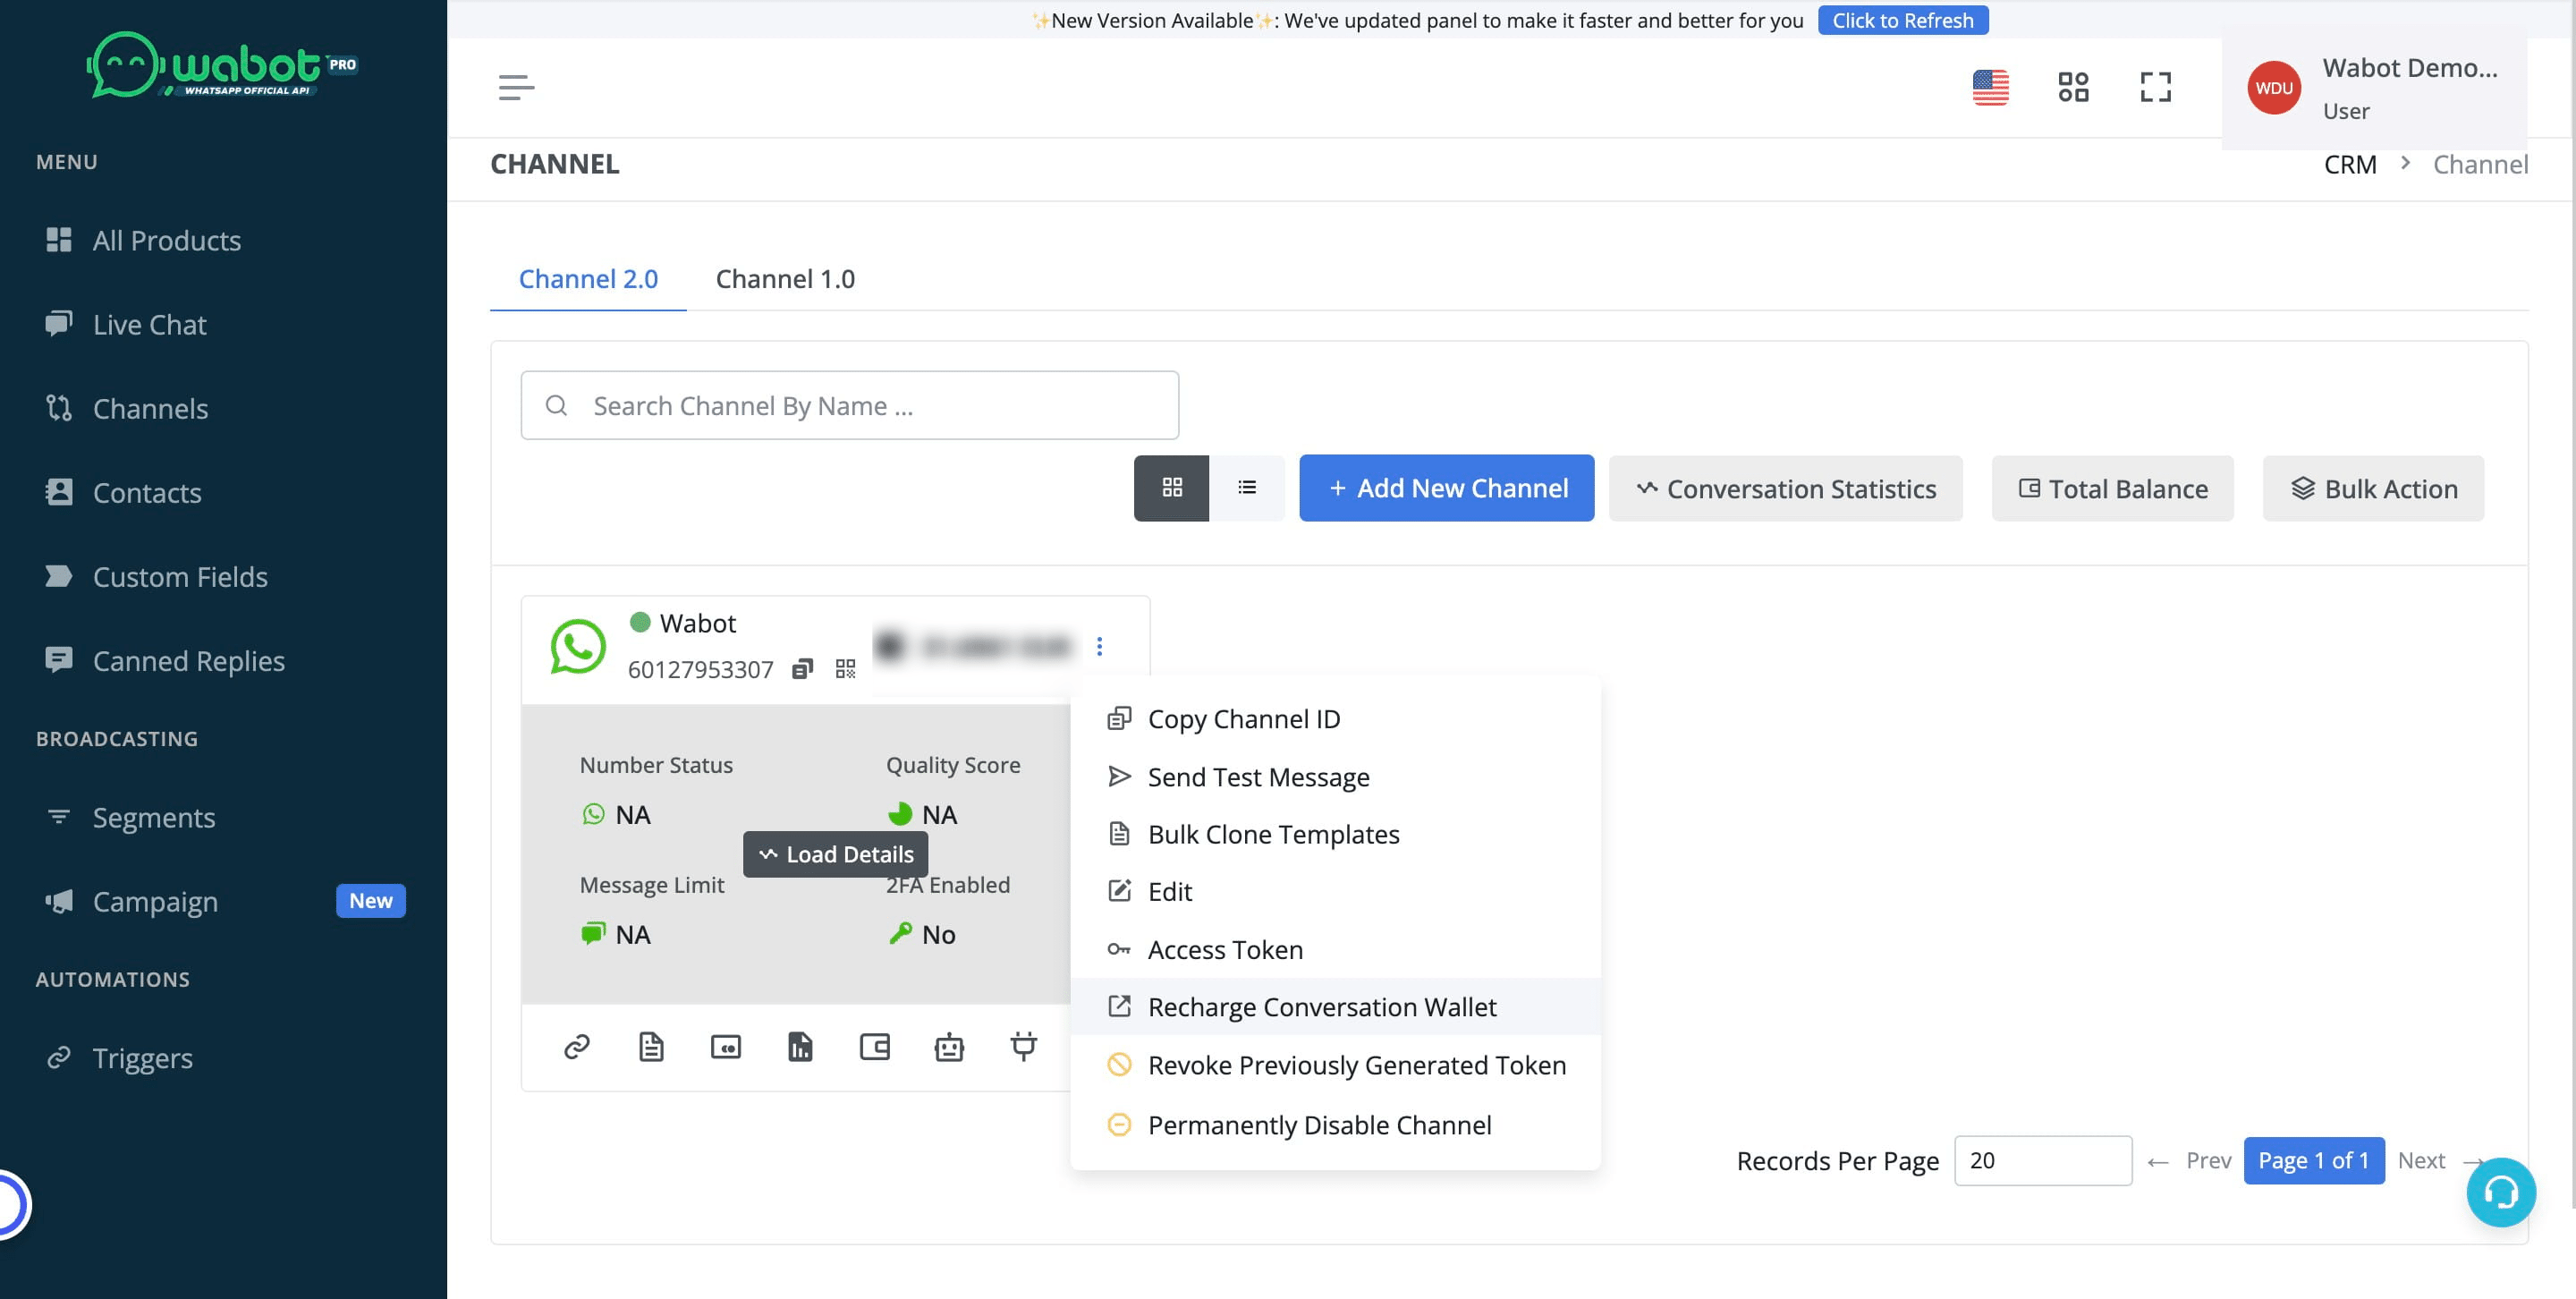Screen dimensions: 2576x1299
Task: Copy channel number using copy icon
Action: click(802, 669)
